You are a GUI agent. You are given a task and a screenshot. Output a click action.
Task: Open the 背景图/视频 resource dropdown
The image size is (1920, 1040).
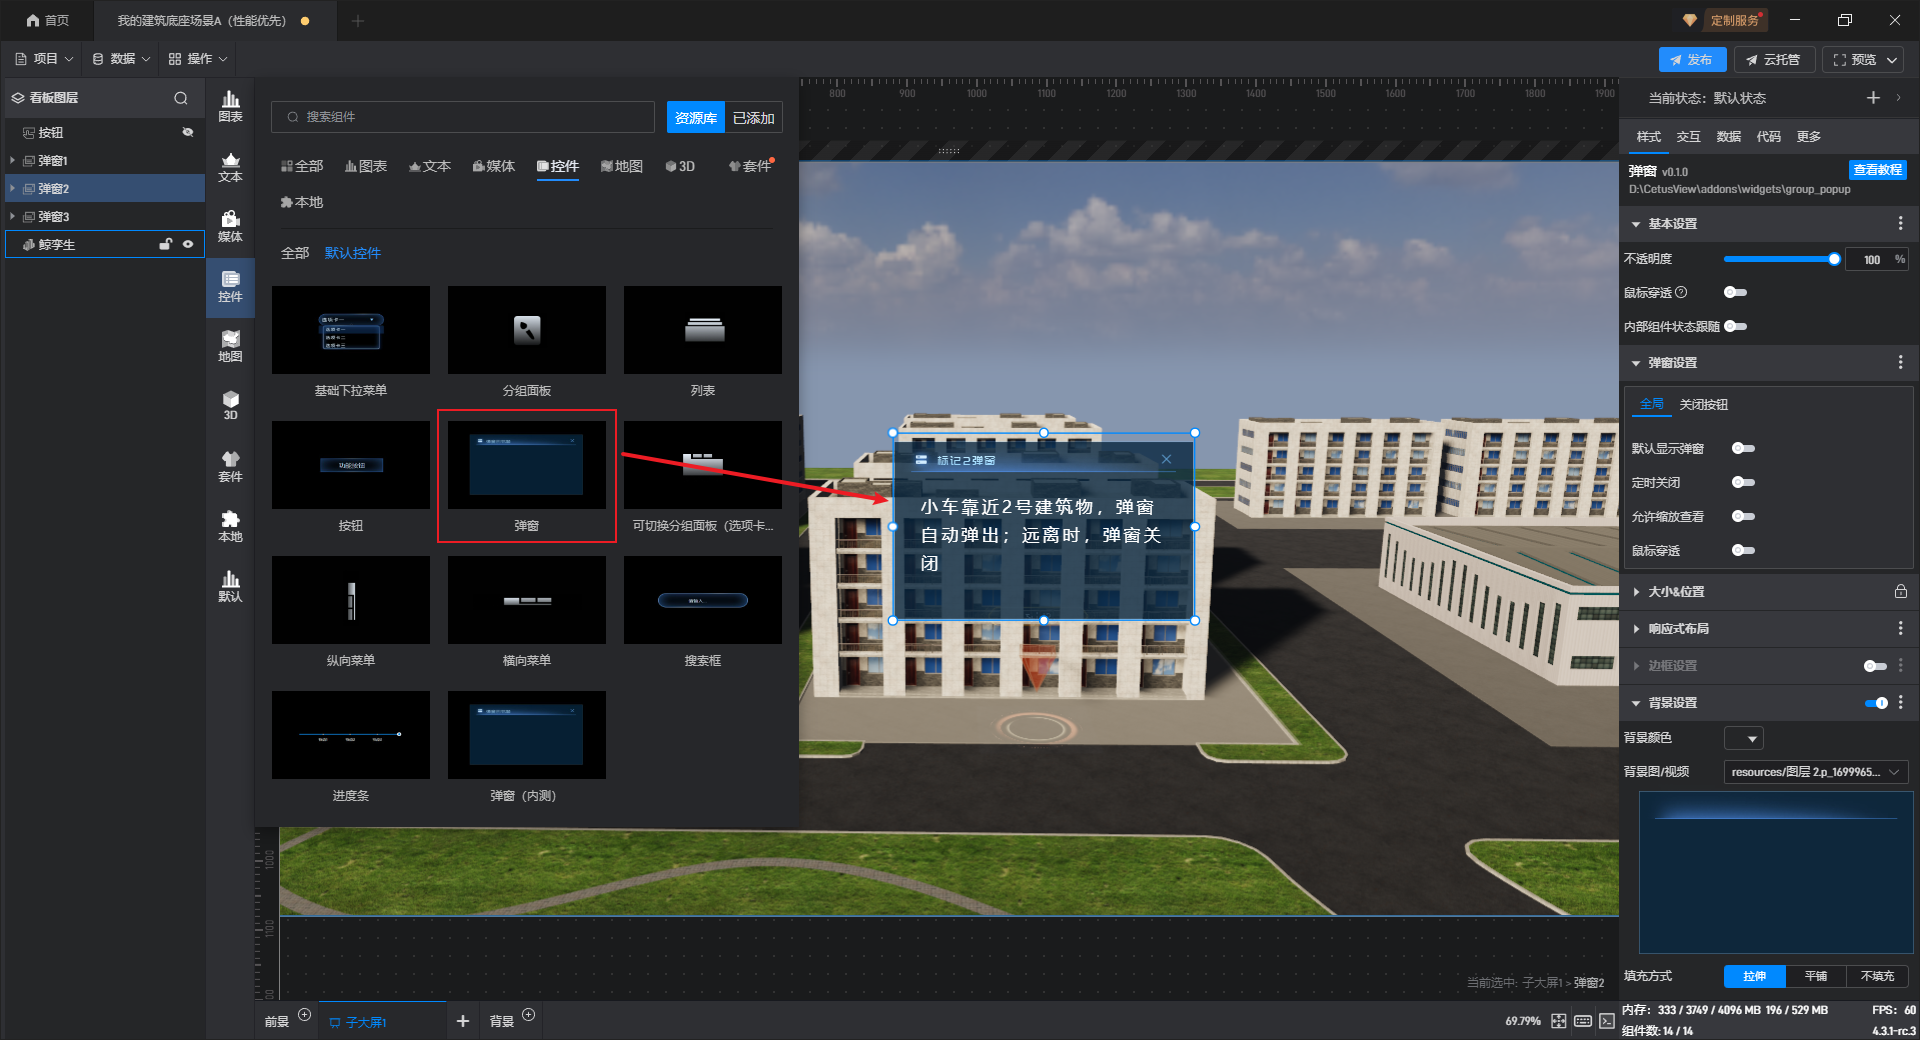pyautogui.click(x=1815, y=772)
